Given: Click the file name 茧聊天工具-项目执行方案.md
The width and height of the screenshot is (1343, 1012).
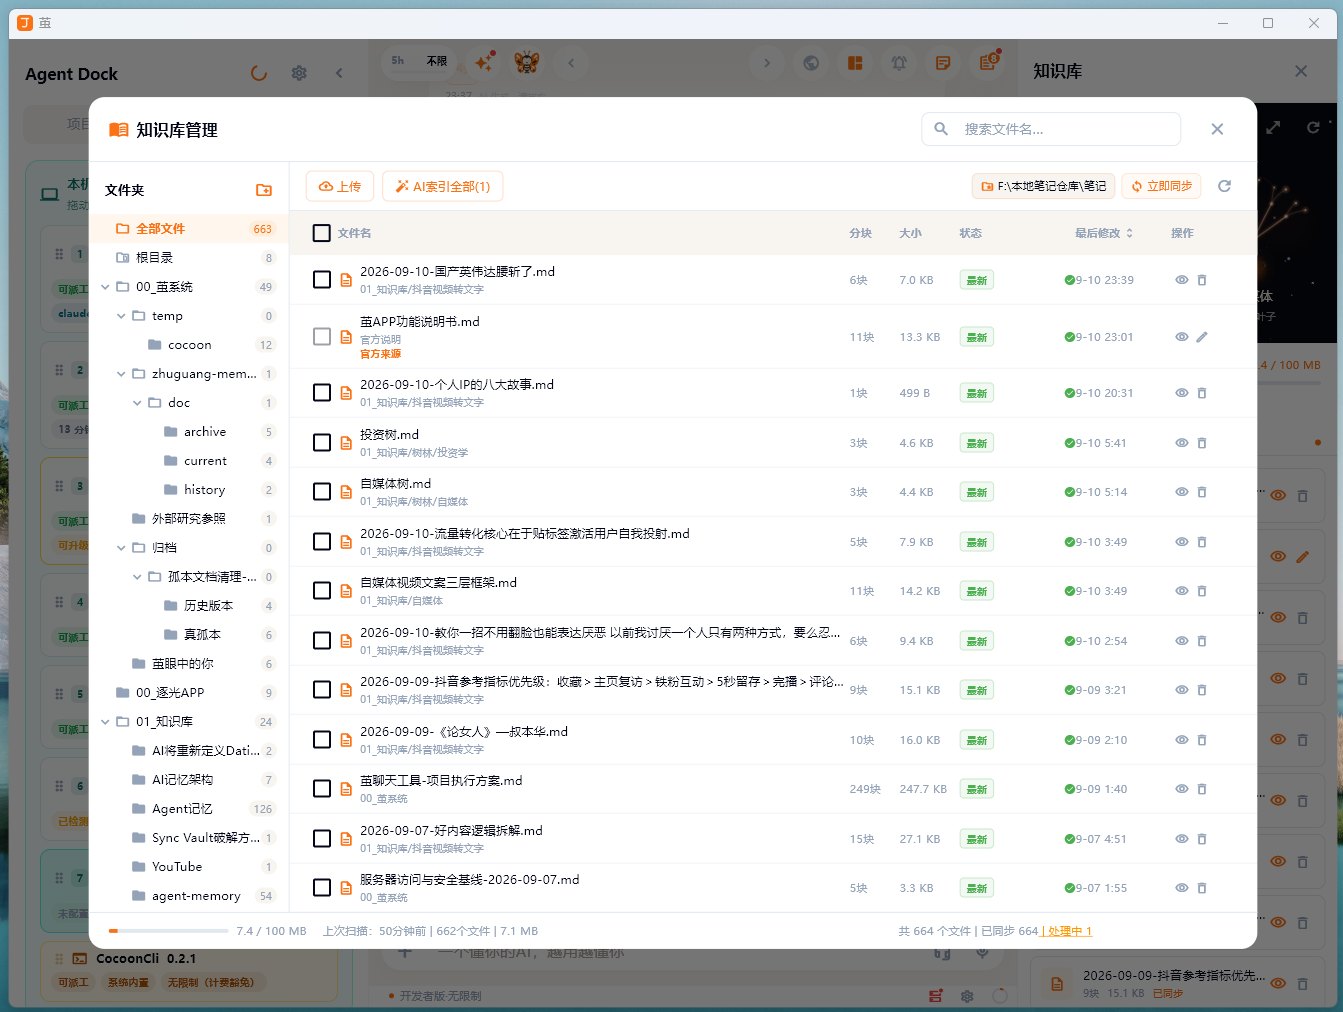Looking at the screenshot, I should point(441,781).
